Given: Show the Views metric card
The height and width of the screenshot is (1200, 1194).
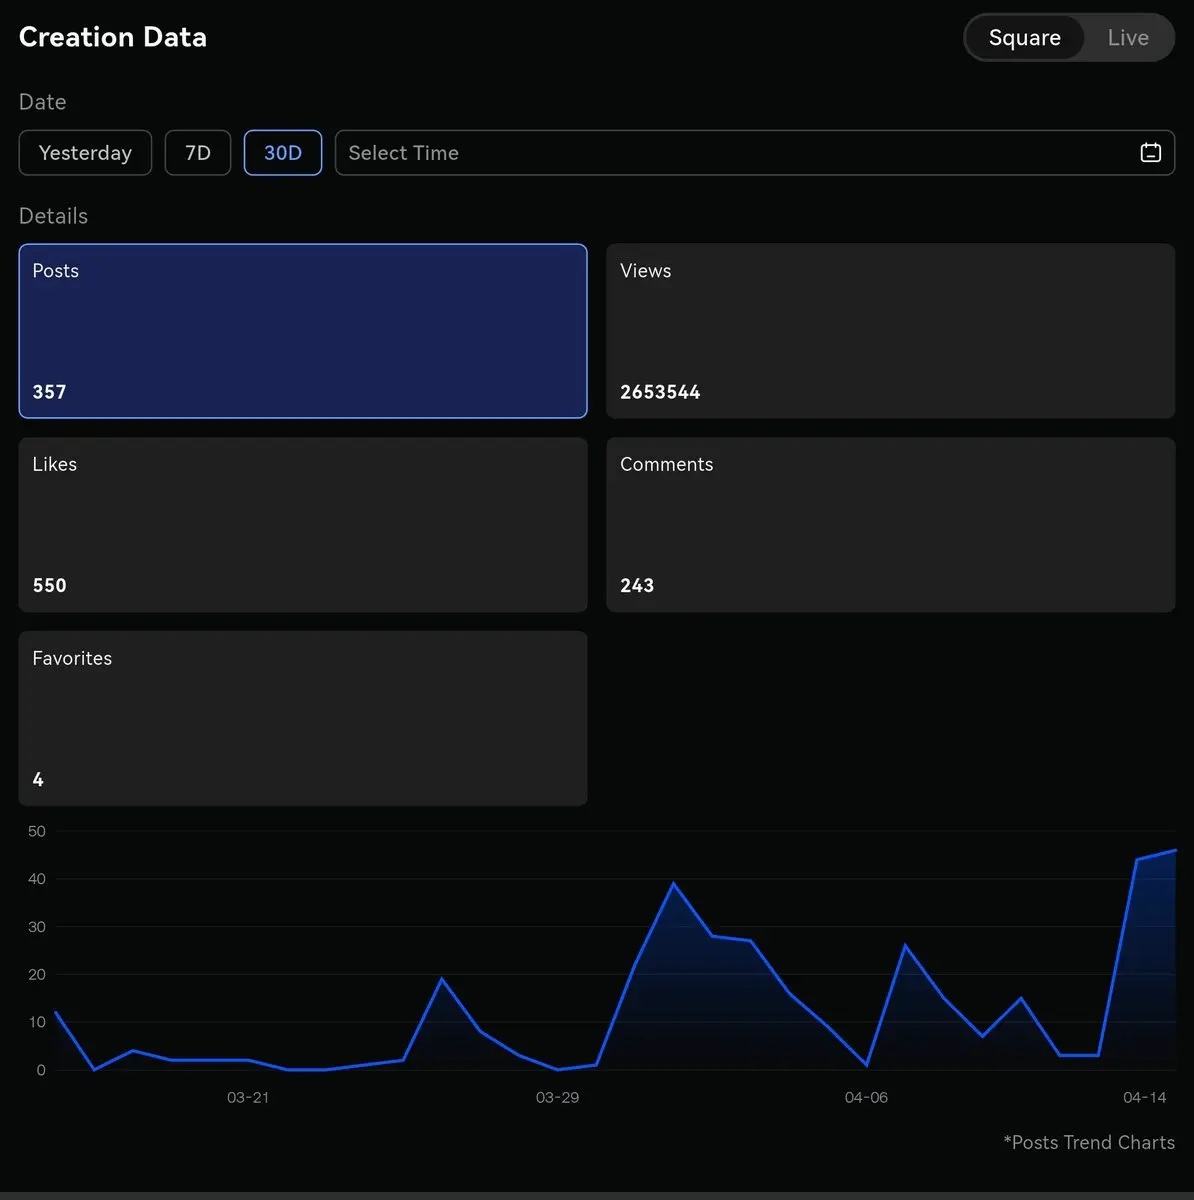Looking at the screenshot, I should coord(890,331).
